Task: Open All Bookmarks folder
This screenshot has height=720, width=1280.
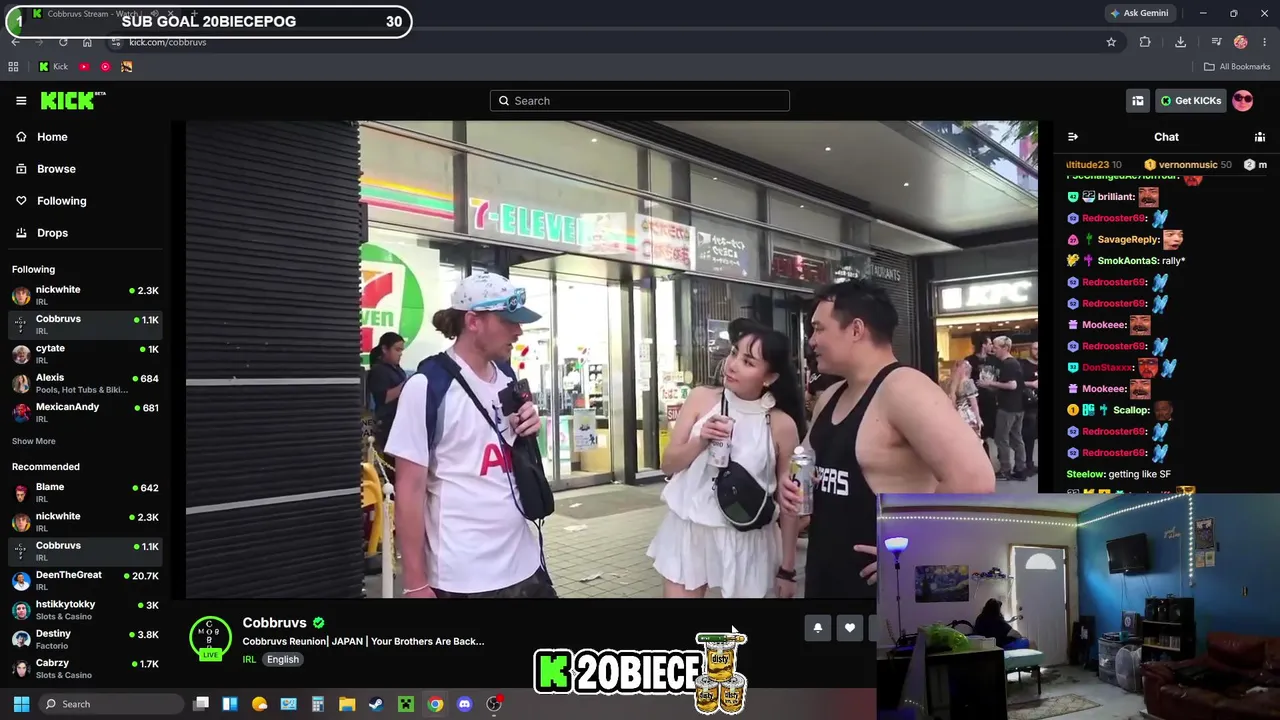Action: coord(1237,67)
